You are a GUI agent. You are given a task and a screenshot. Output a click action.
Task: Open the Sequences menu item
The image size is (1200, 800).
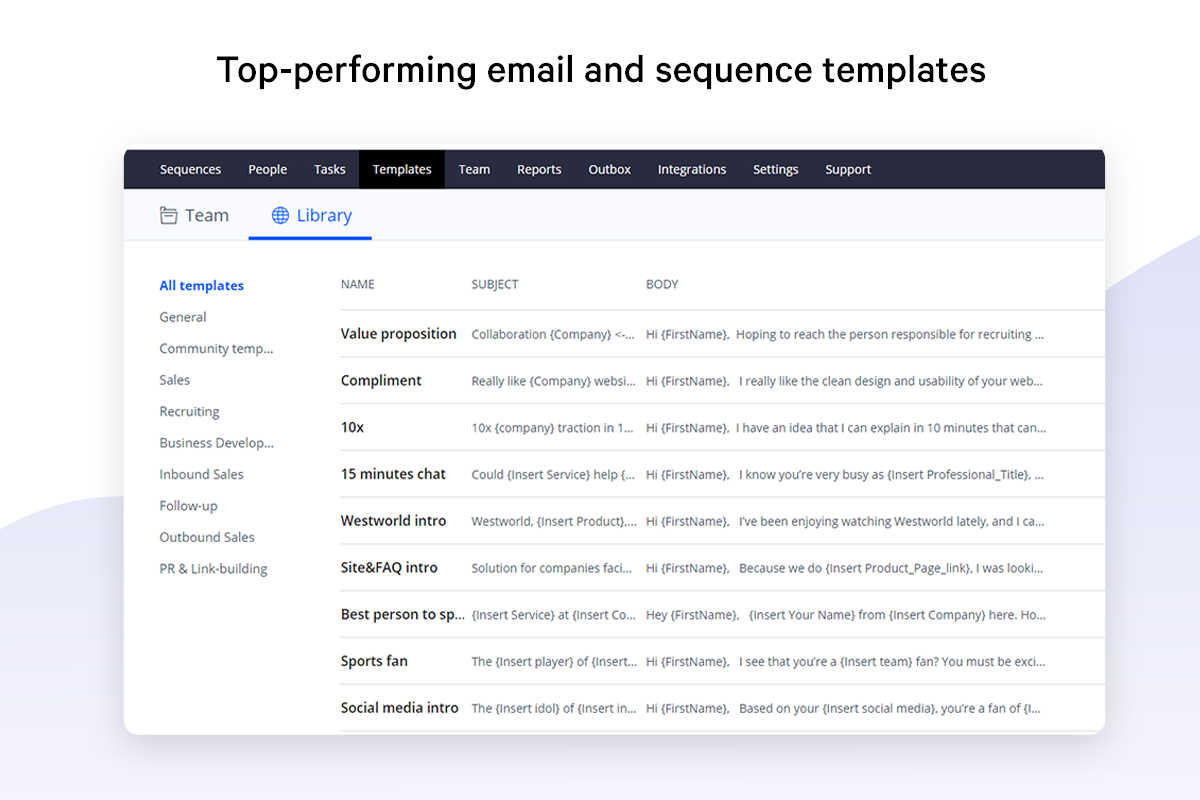click(190, 170)
